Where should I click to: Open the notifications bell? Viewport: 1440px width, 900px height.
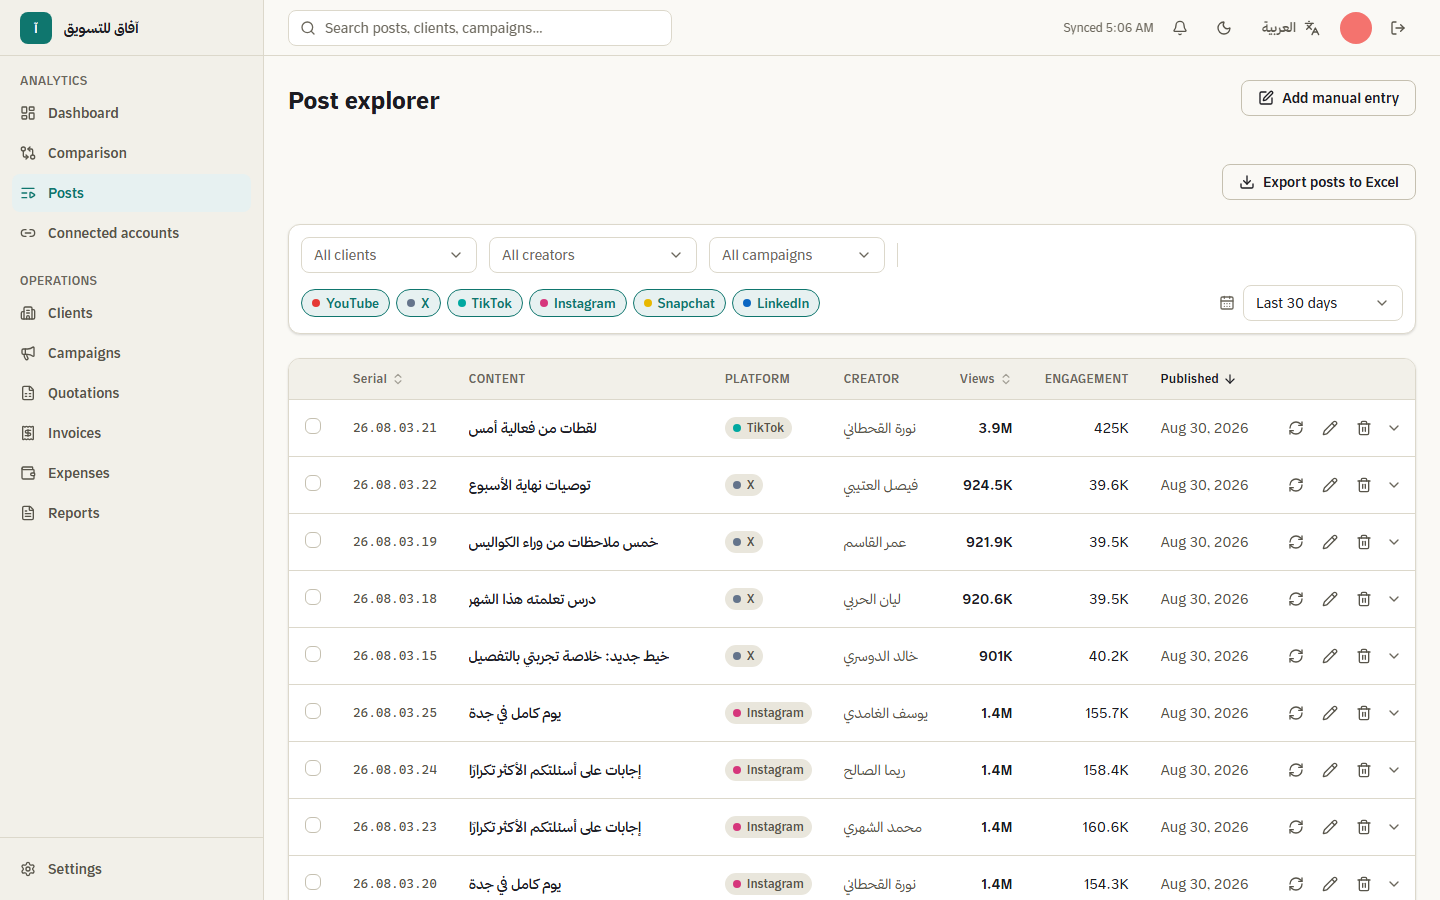[1180, 28]
